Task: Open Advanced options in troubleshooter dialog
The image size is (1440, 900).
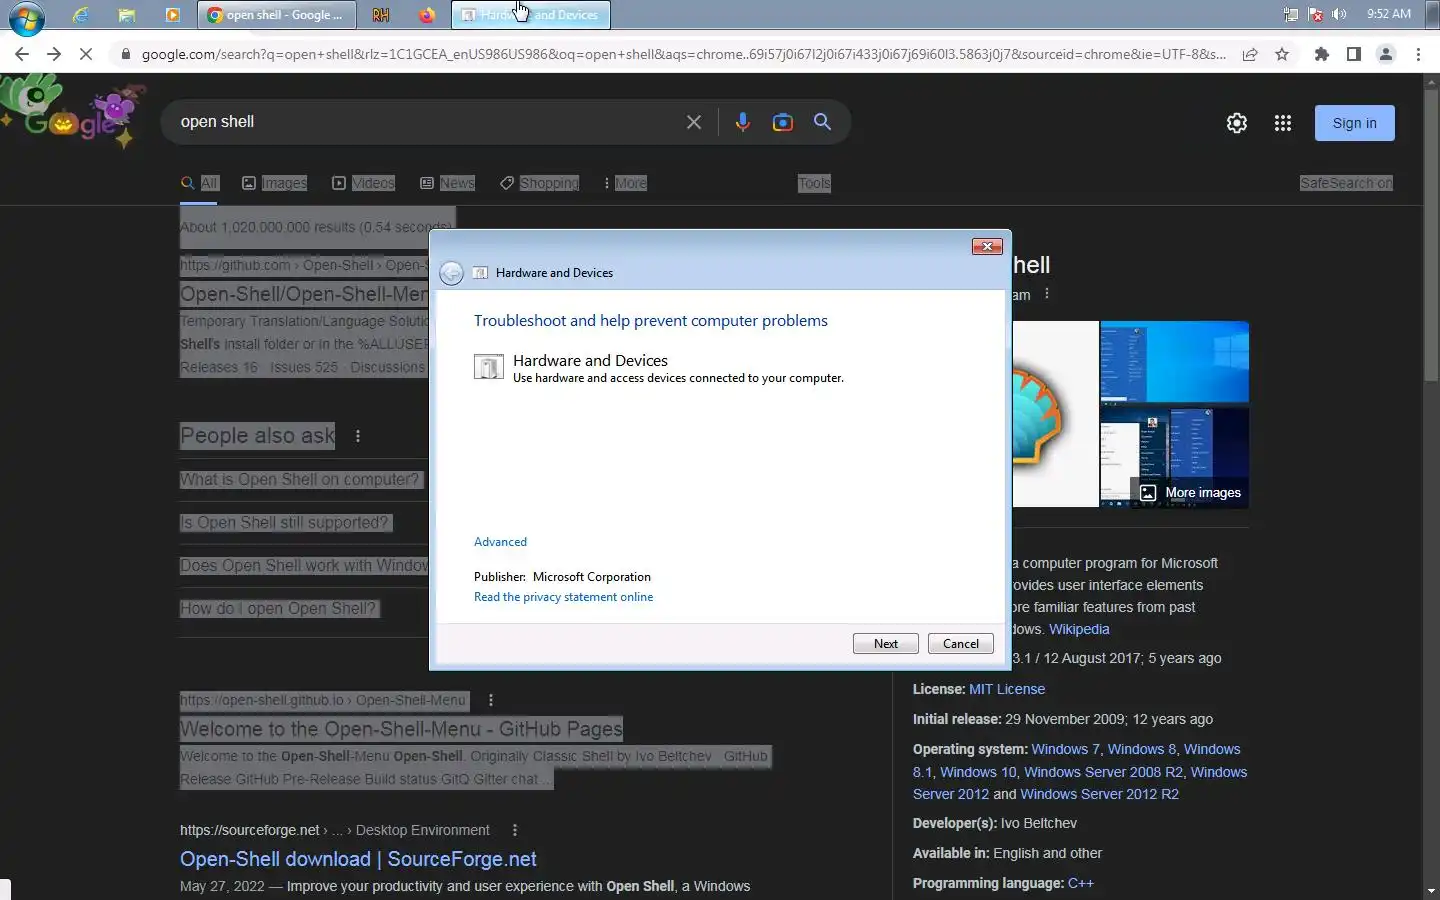Action: [x=500, y=542]
